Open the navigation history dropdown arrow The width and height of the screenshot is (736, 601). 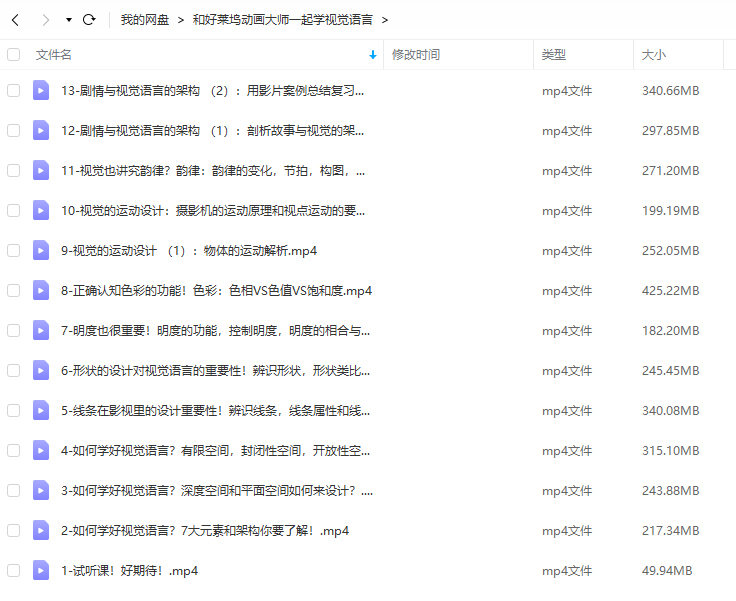tap(68, 20)
